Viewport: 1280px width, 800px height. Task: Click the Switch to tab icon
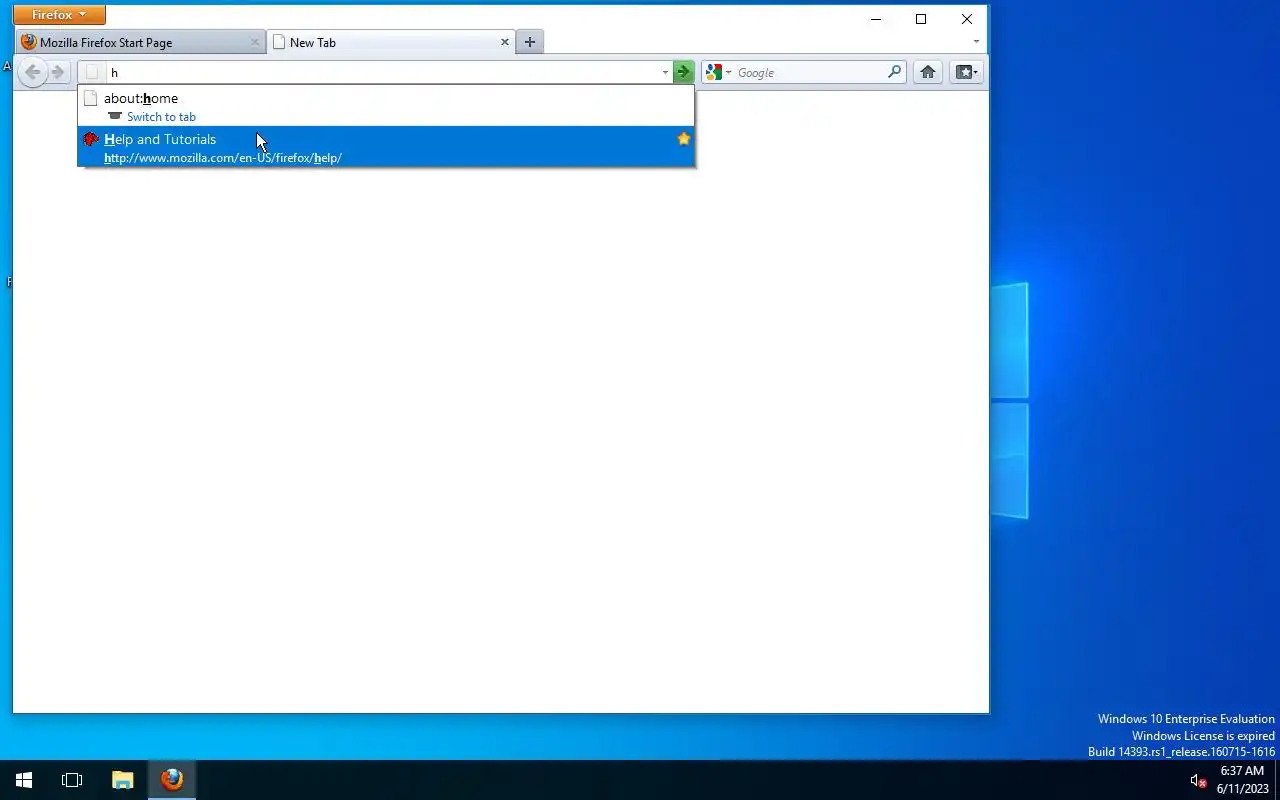click(x=115, y=116)
